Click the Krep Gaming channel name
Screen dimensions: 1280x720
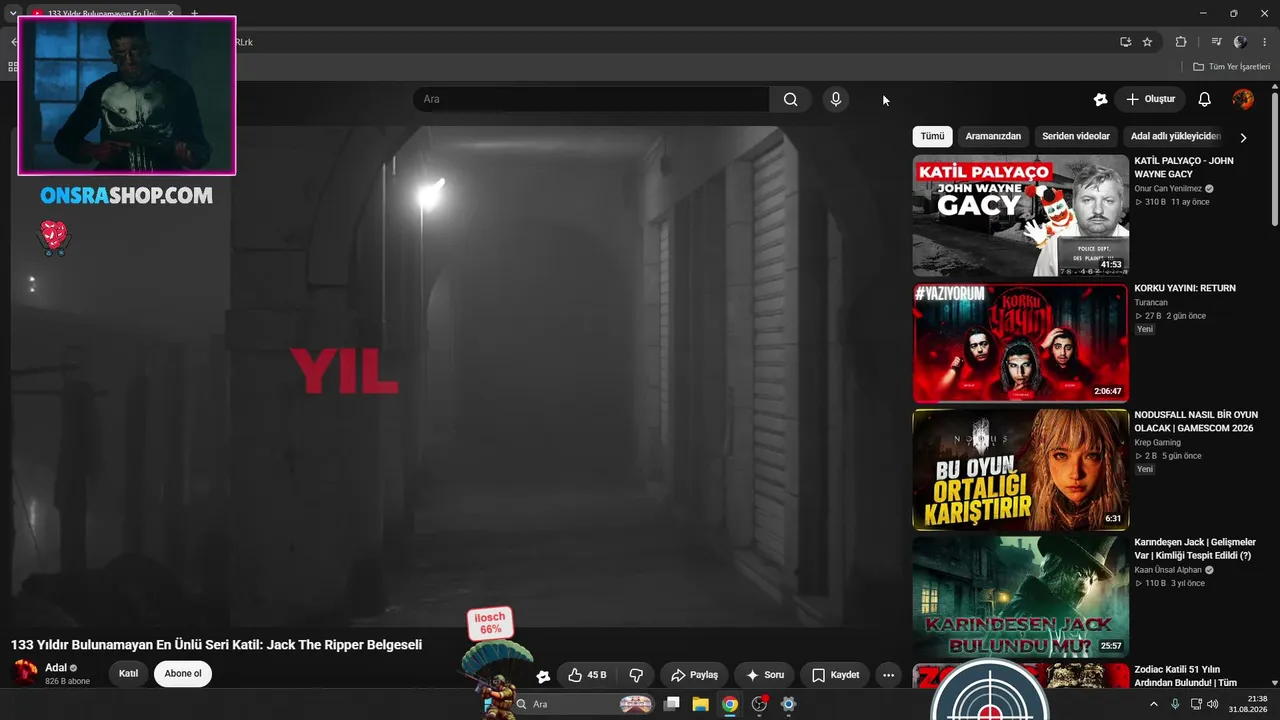pos(1157,443)
